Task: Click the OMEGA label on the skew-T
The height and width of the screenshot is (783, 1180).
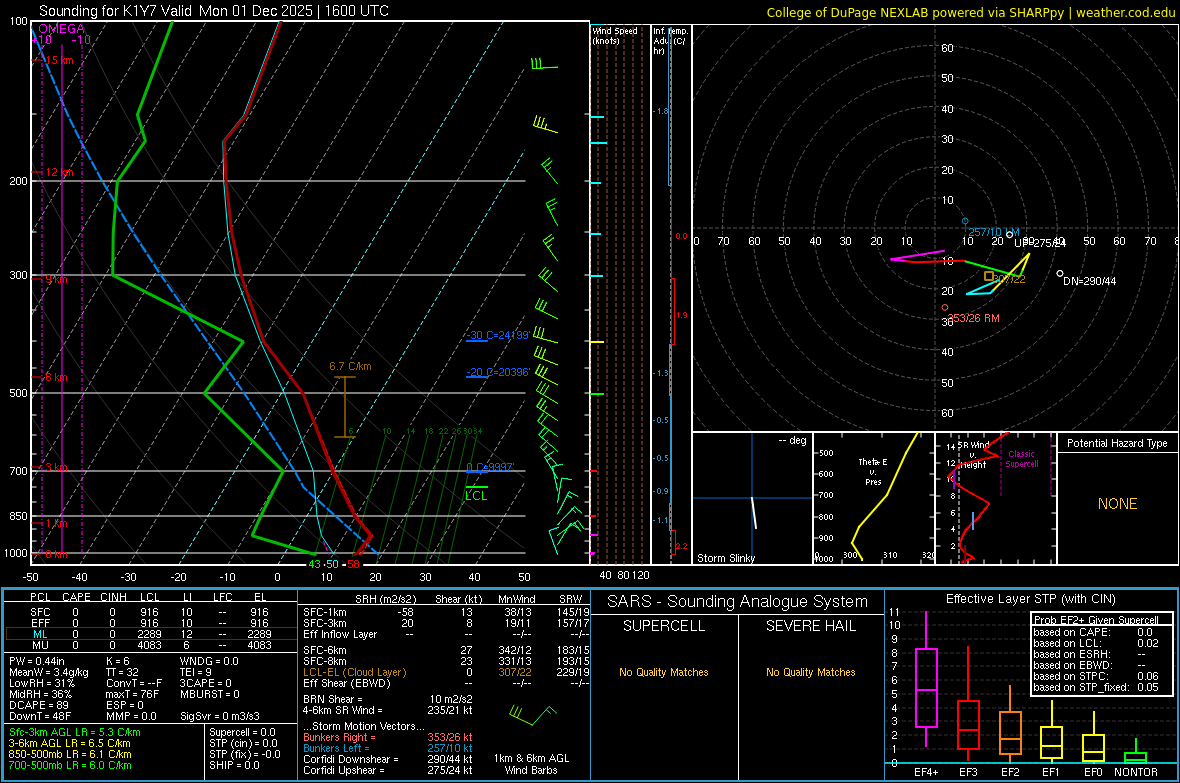Action: [x=61, y=29]
